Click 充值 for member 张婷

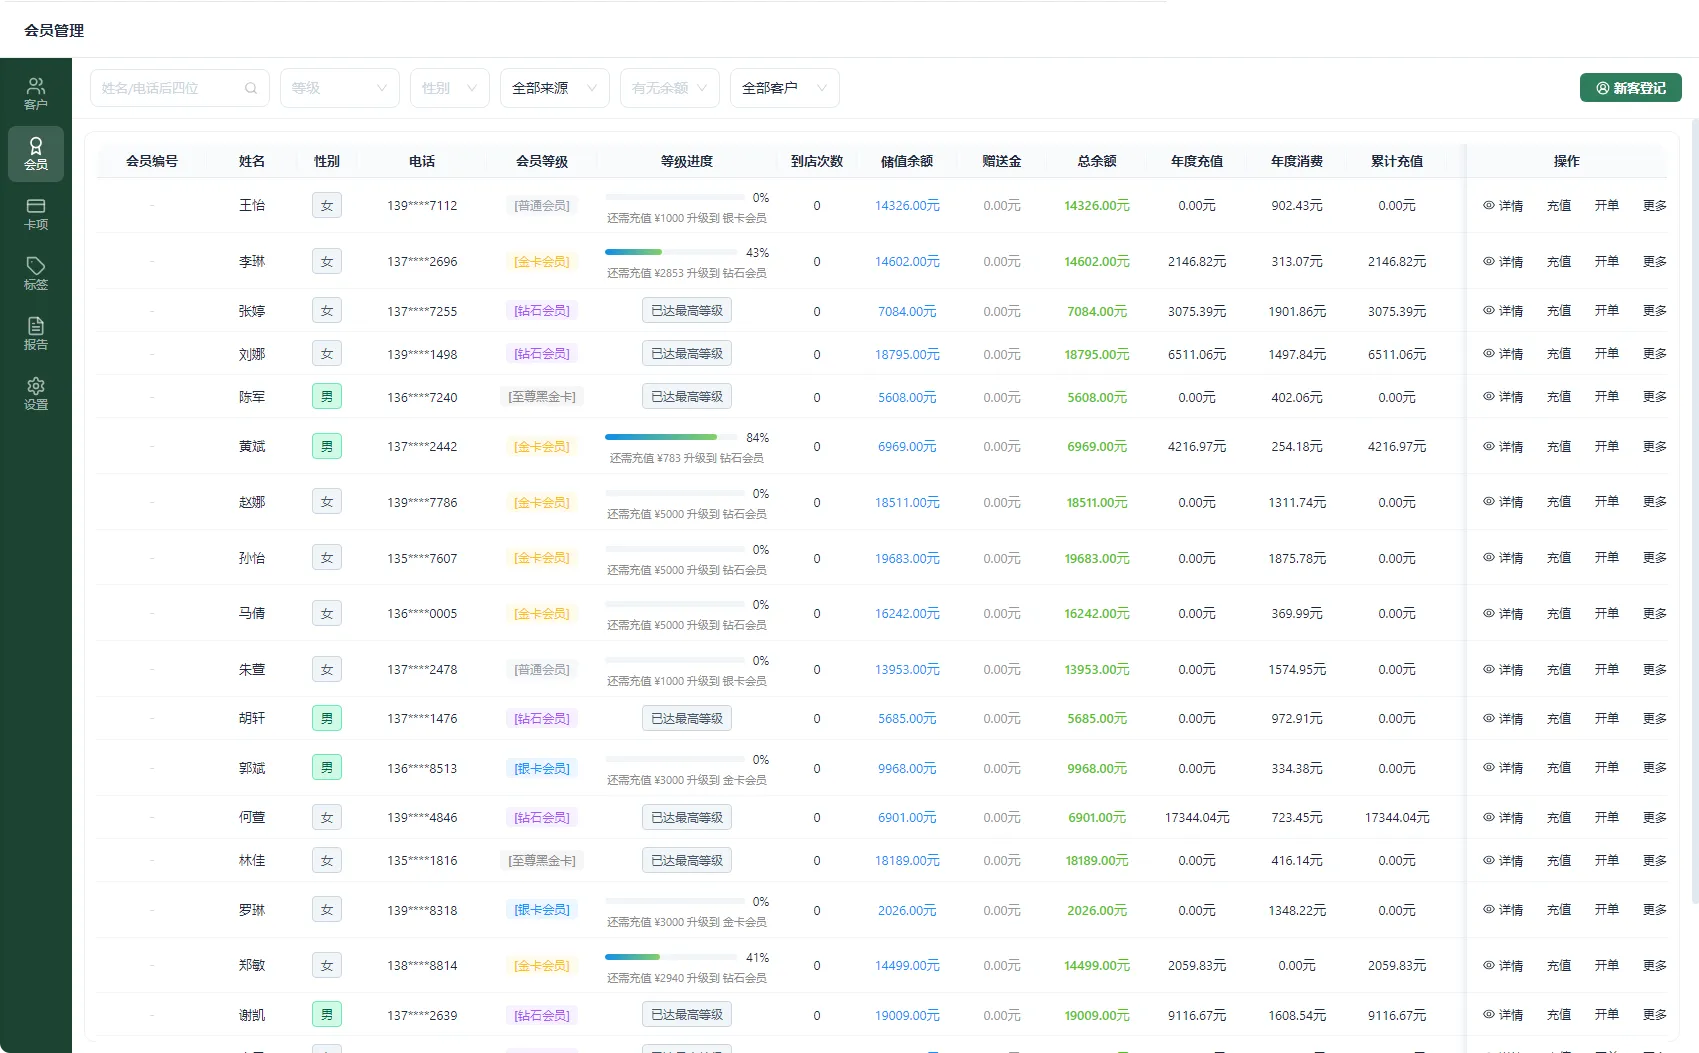pos(1559,311)
